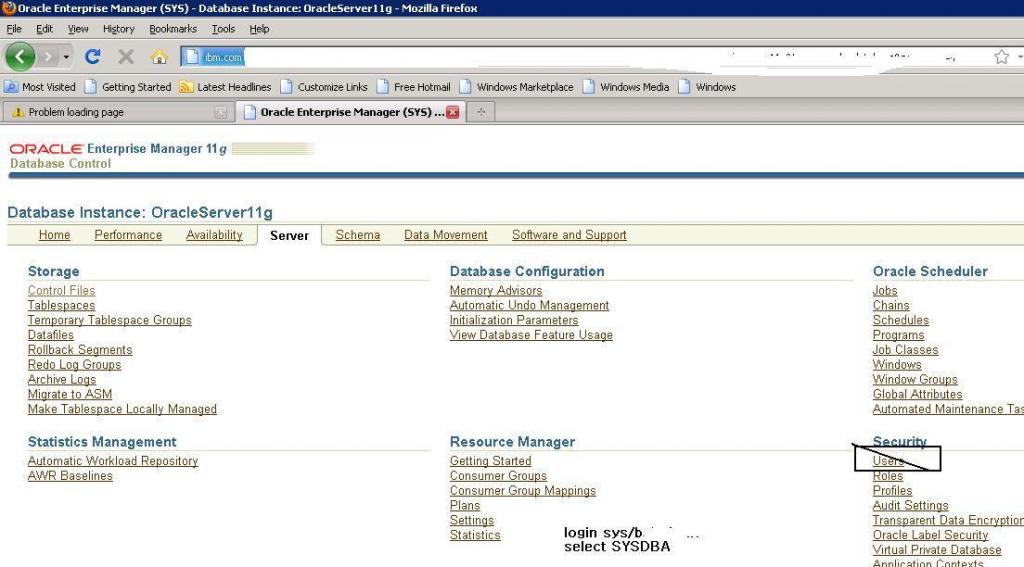The width and height of the screenshot is (1024, 567).
Task: Select the Server tab
Action: pos(289,236)
